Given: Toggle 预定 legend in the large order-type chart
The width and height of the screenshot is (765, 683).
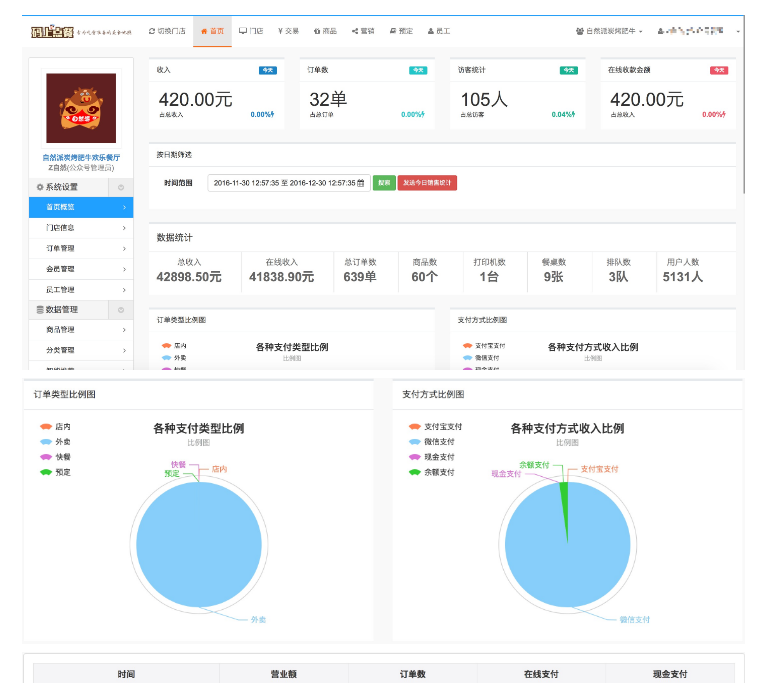Looking at the screenshot, I should click(55, 472).
